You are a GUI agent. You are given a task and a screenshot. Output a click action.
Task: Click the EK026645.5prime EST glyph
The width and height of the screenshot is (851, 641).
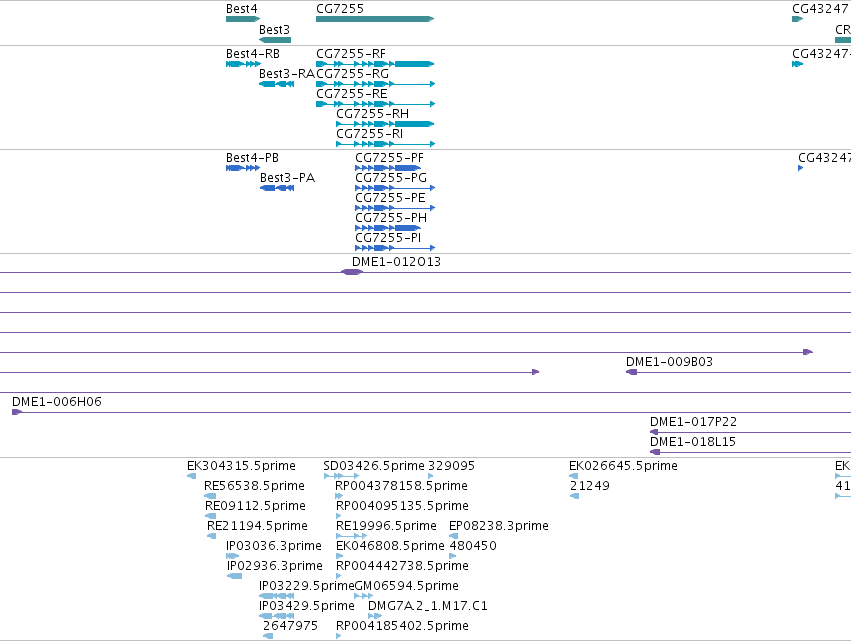pyautogui.click(x=574, y=476)
